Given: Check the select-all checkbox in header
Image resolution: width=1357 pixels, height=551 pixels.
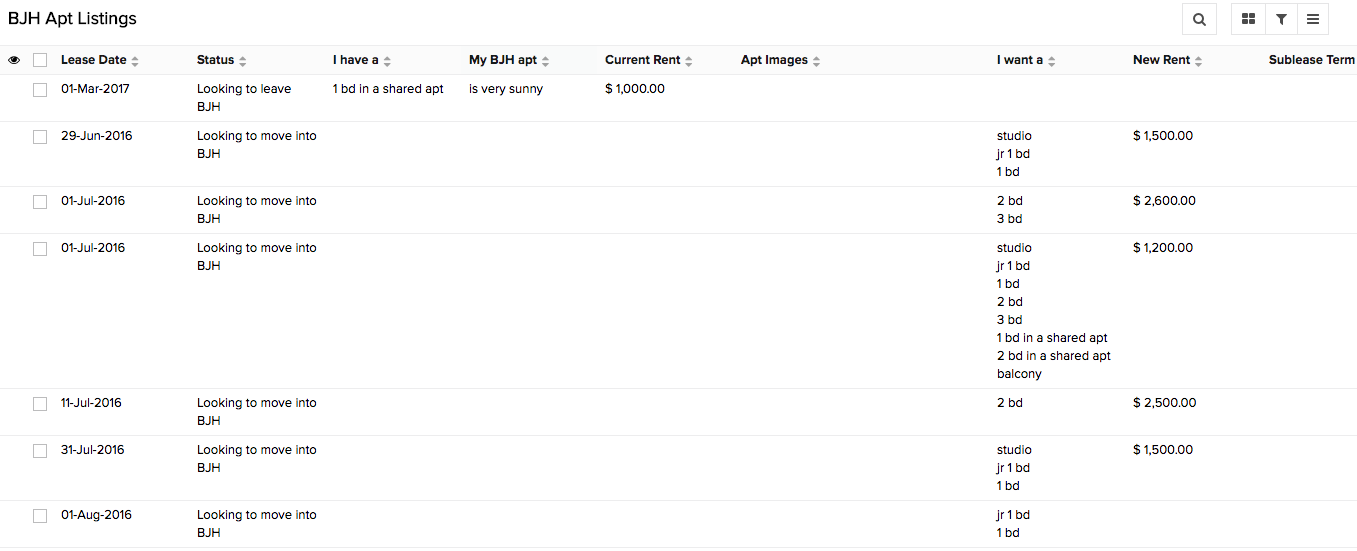Looking at the screenshot, I should [40, 60].
